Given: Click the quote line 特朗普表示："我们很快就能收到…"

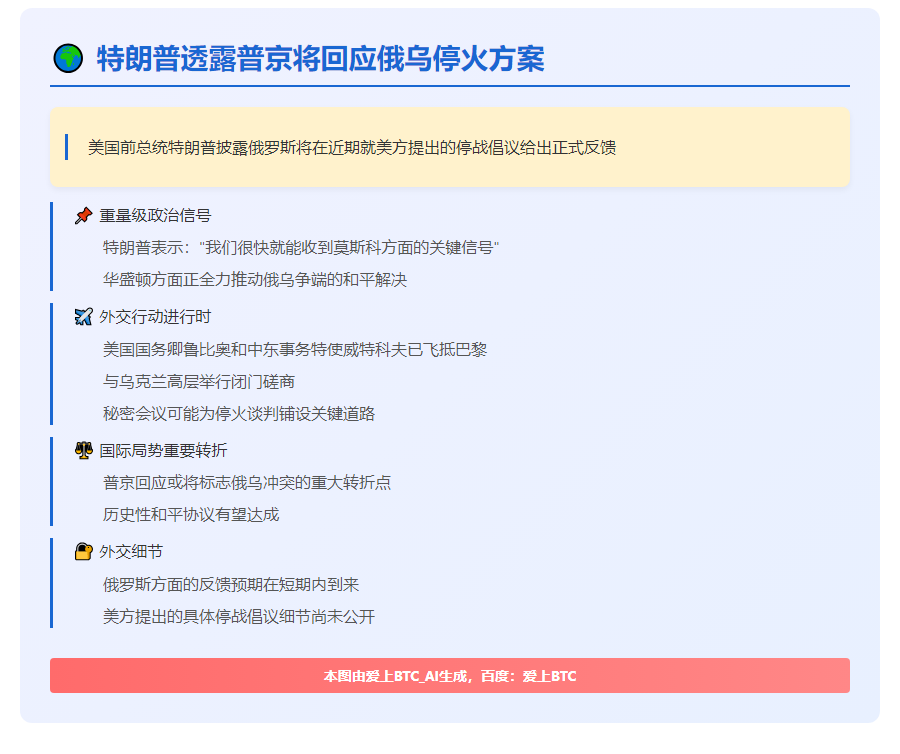Looking at the screenshot, I should pos(301,248).
